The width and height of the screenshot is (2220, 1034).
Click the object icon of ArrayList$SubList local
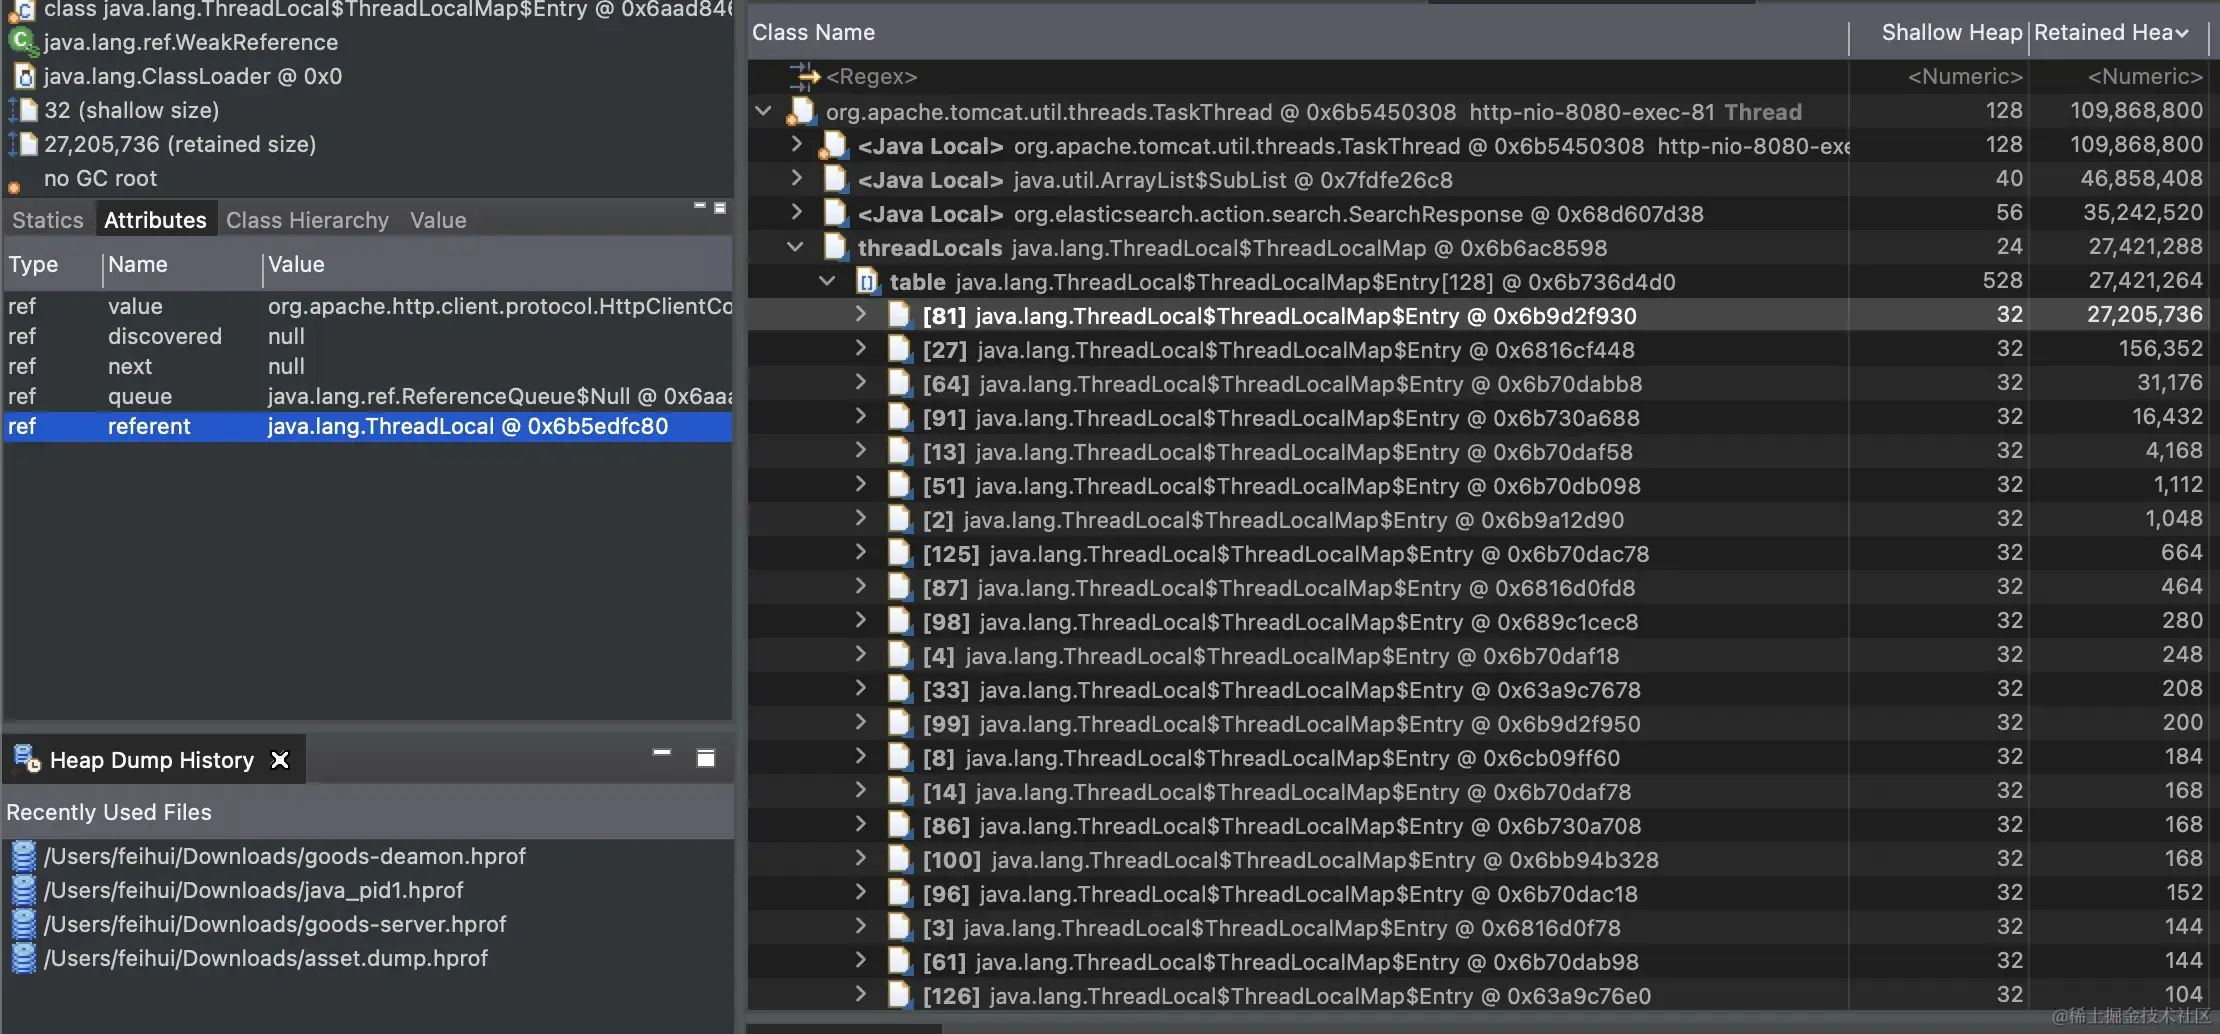[x=835, y=180]
